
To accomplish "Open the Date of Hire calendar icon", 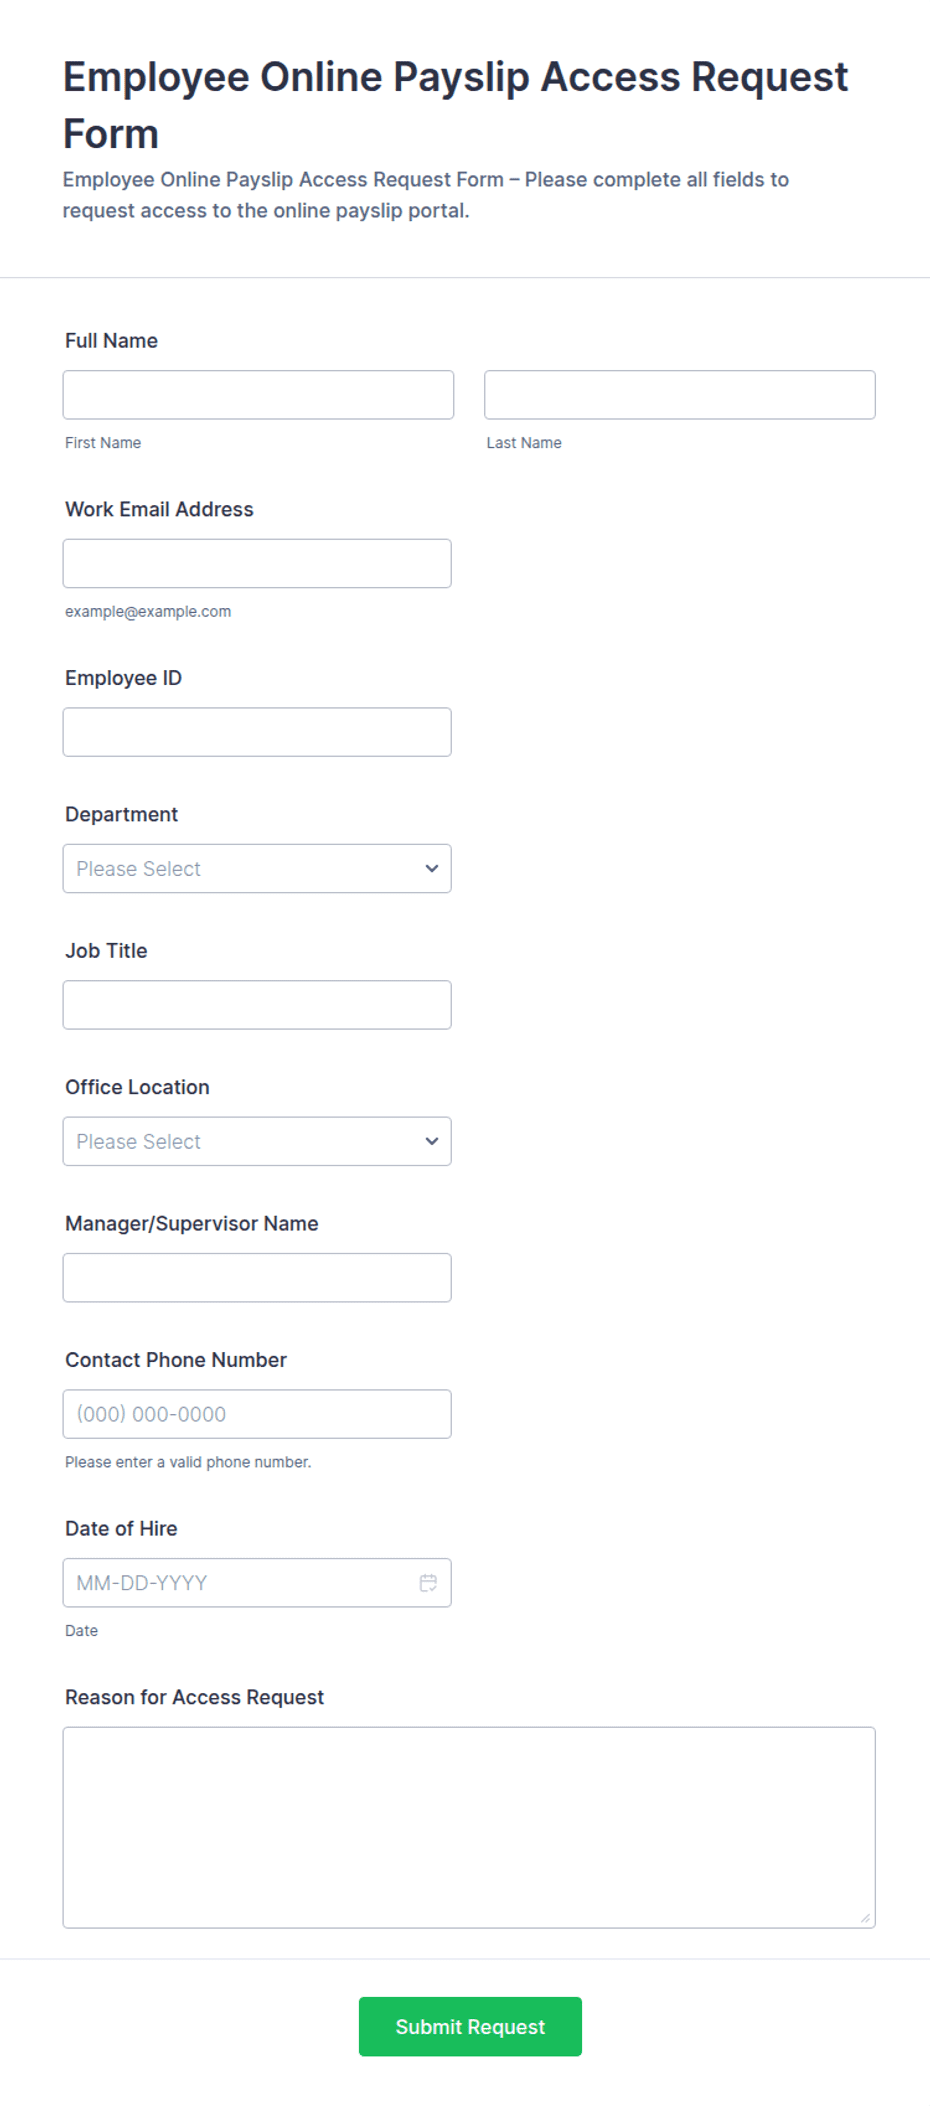I will [x=428, y=1582].
